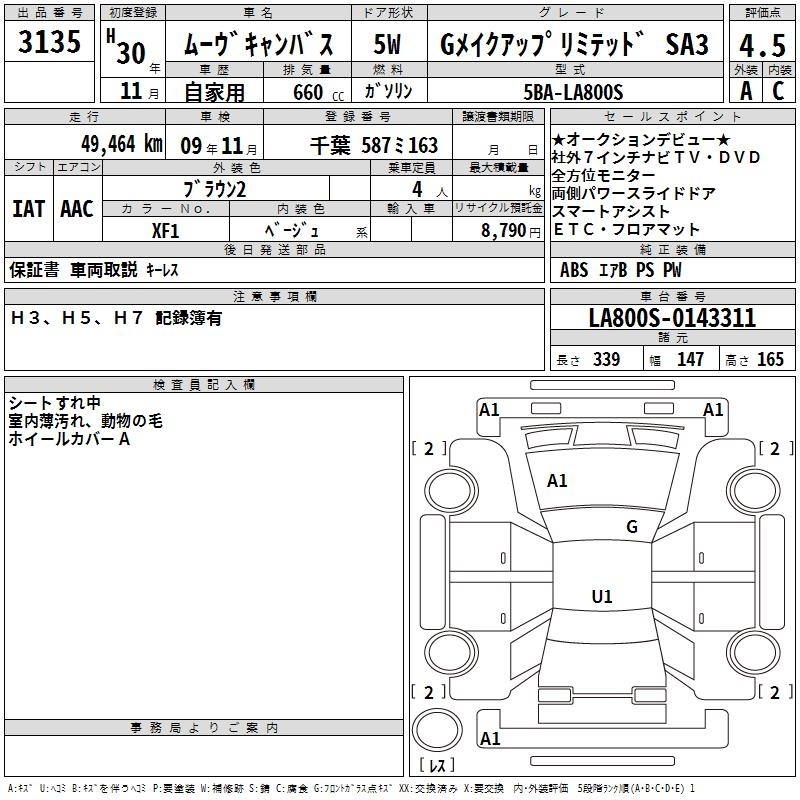Click the door type 5W

(x=388, y=44)
